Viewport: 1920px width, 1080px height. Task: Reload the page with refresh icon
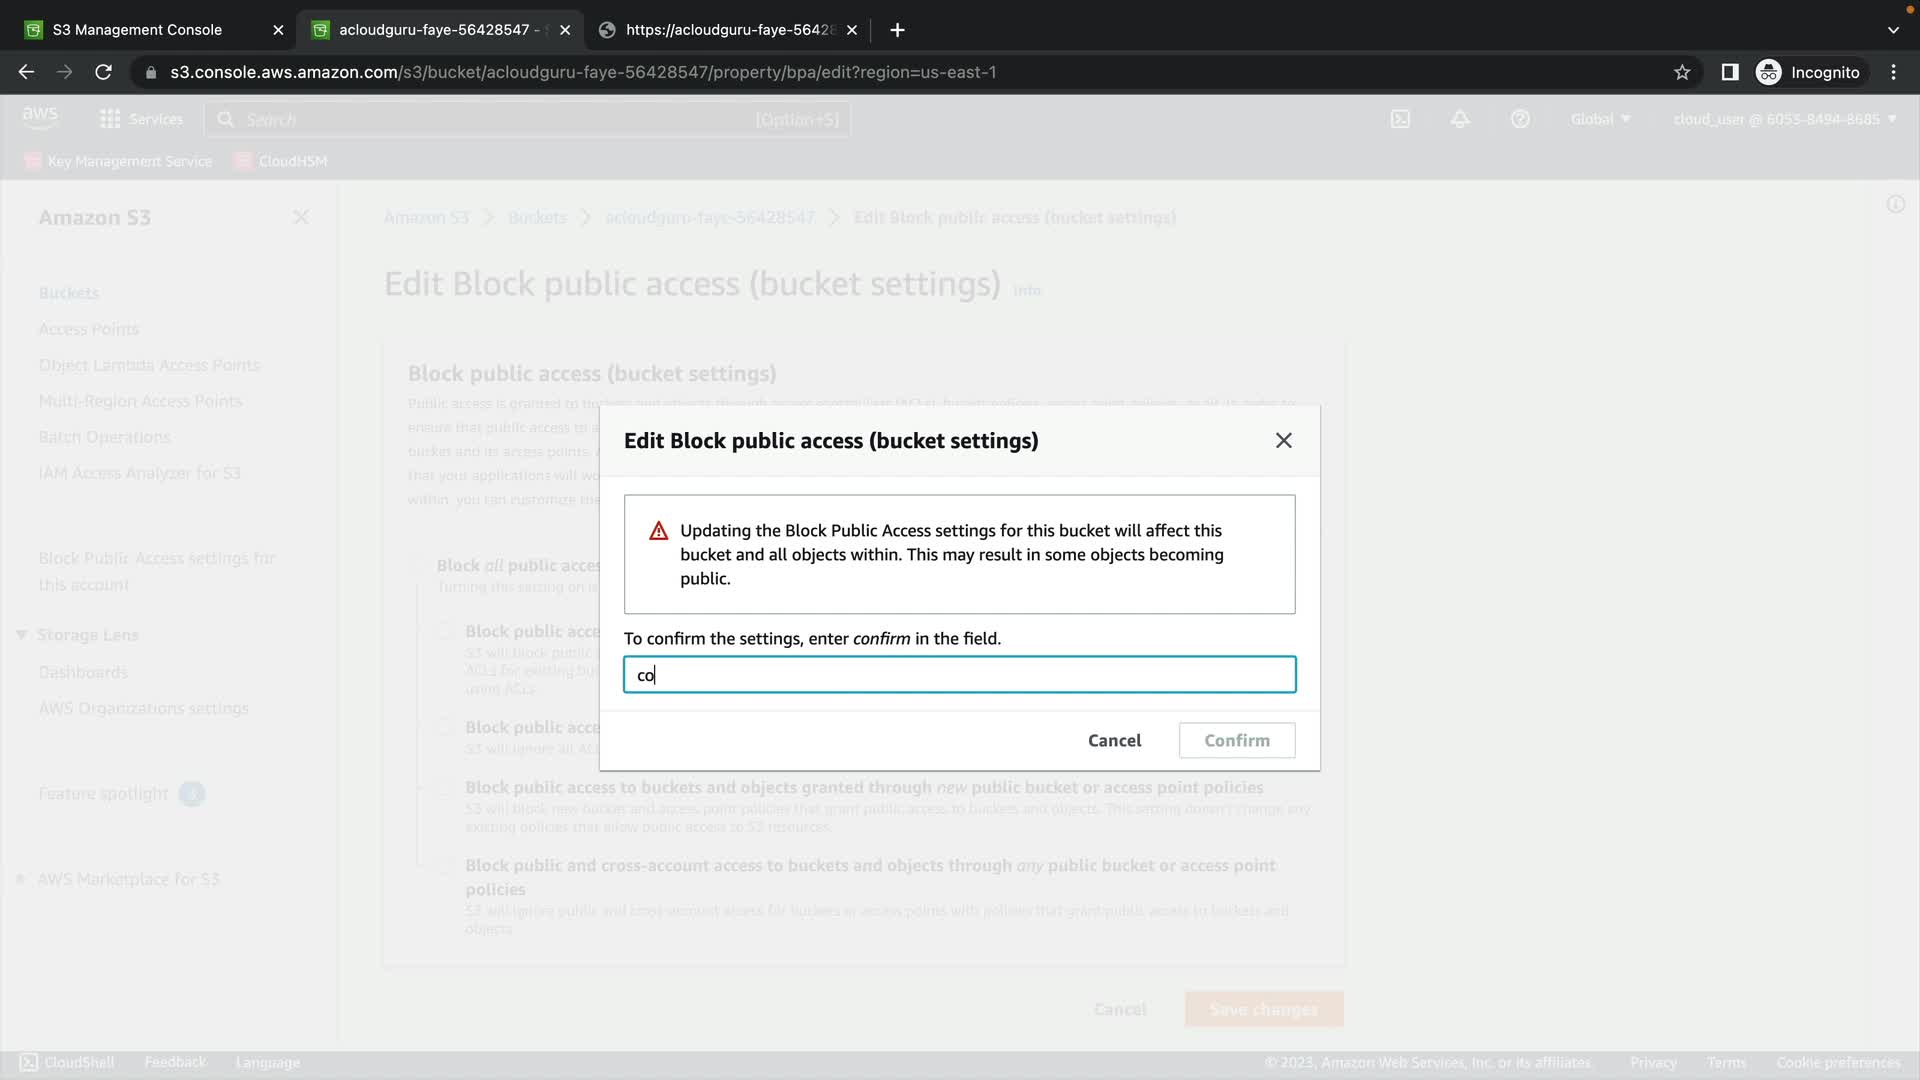coord(103,72)
